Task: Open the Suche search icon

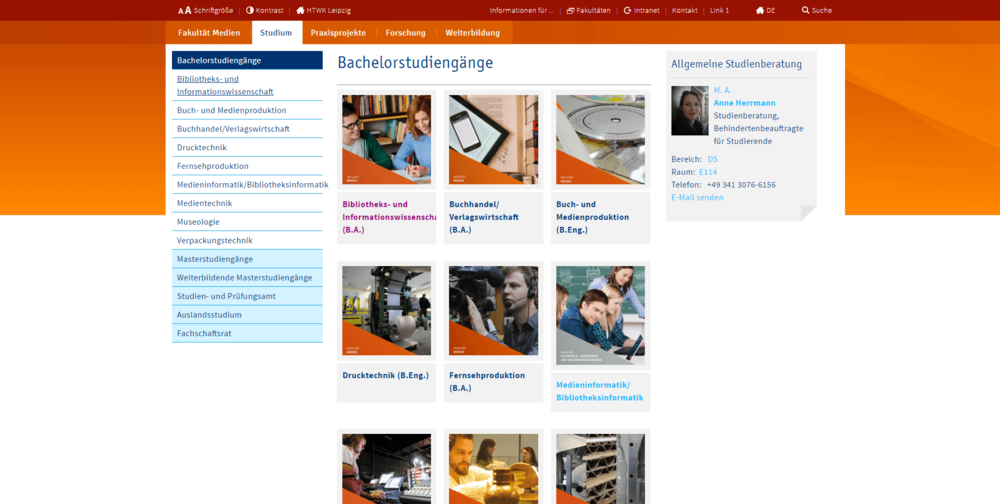Action: tap(806, 10)
